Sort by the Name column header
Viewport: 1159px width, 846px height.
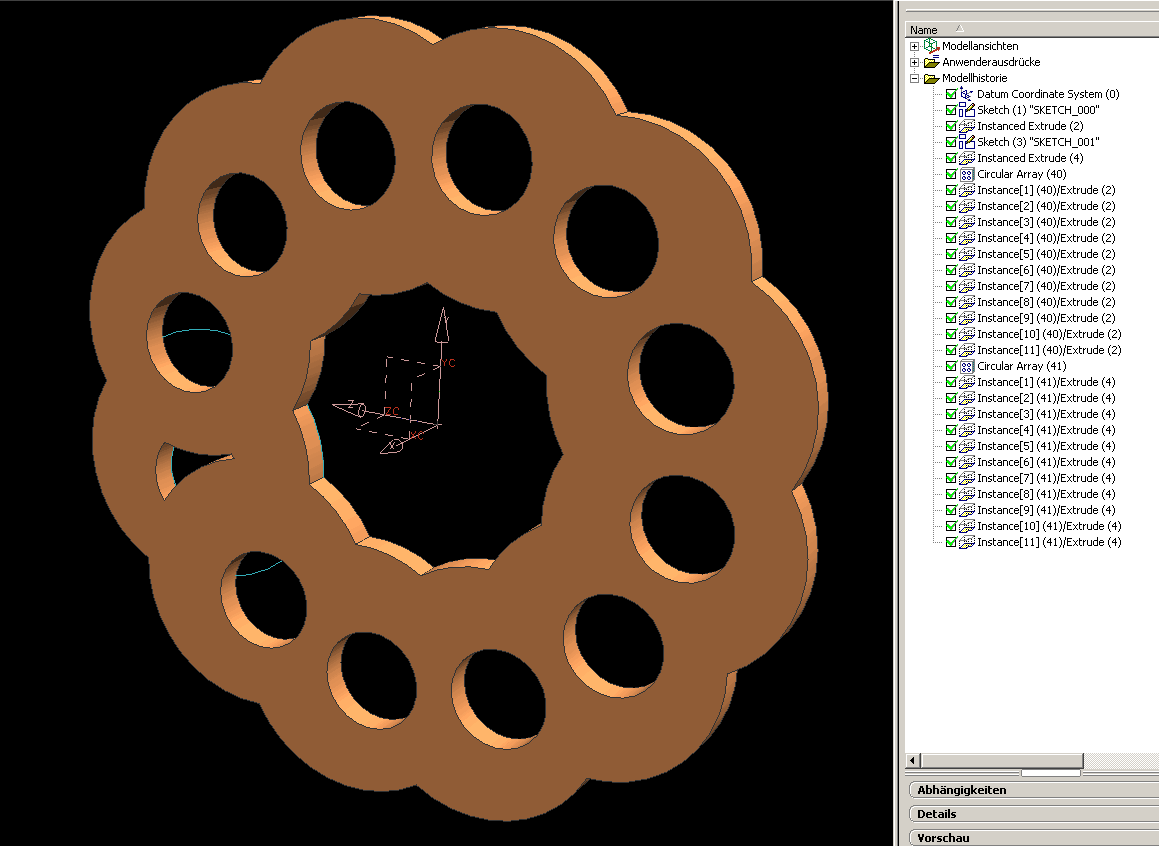pos(924,30)
